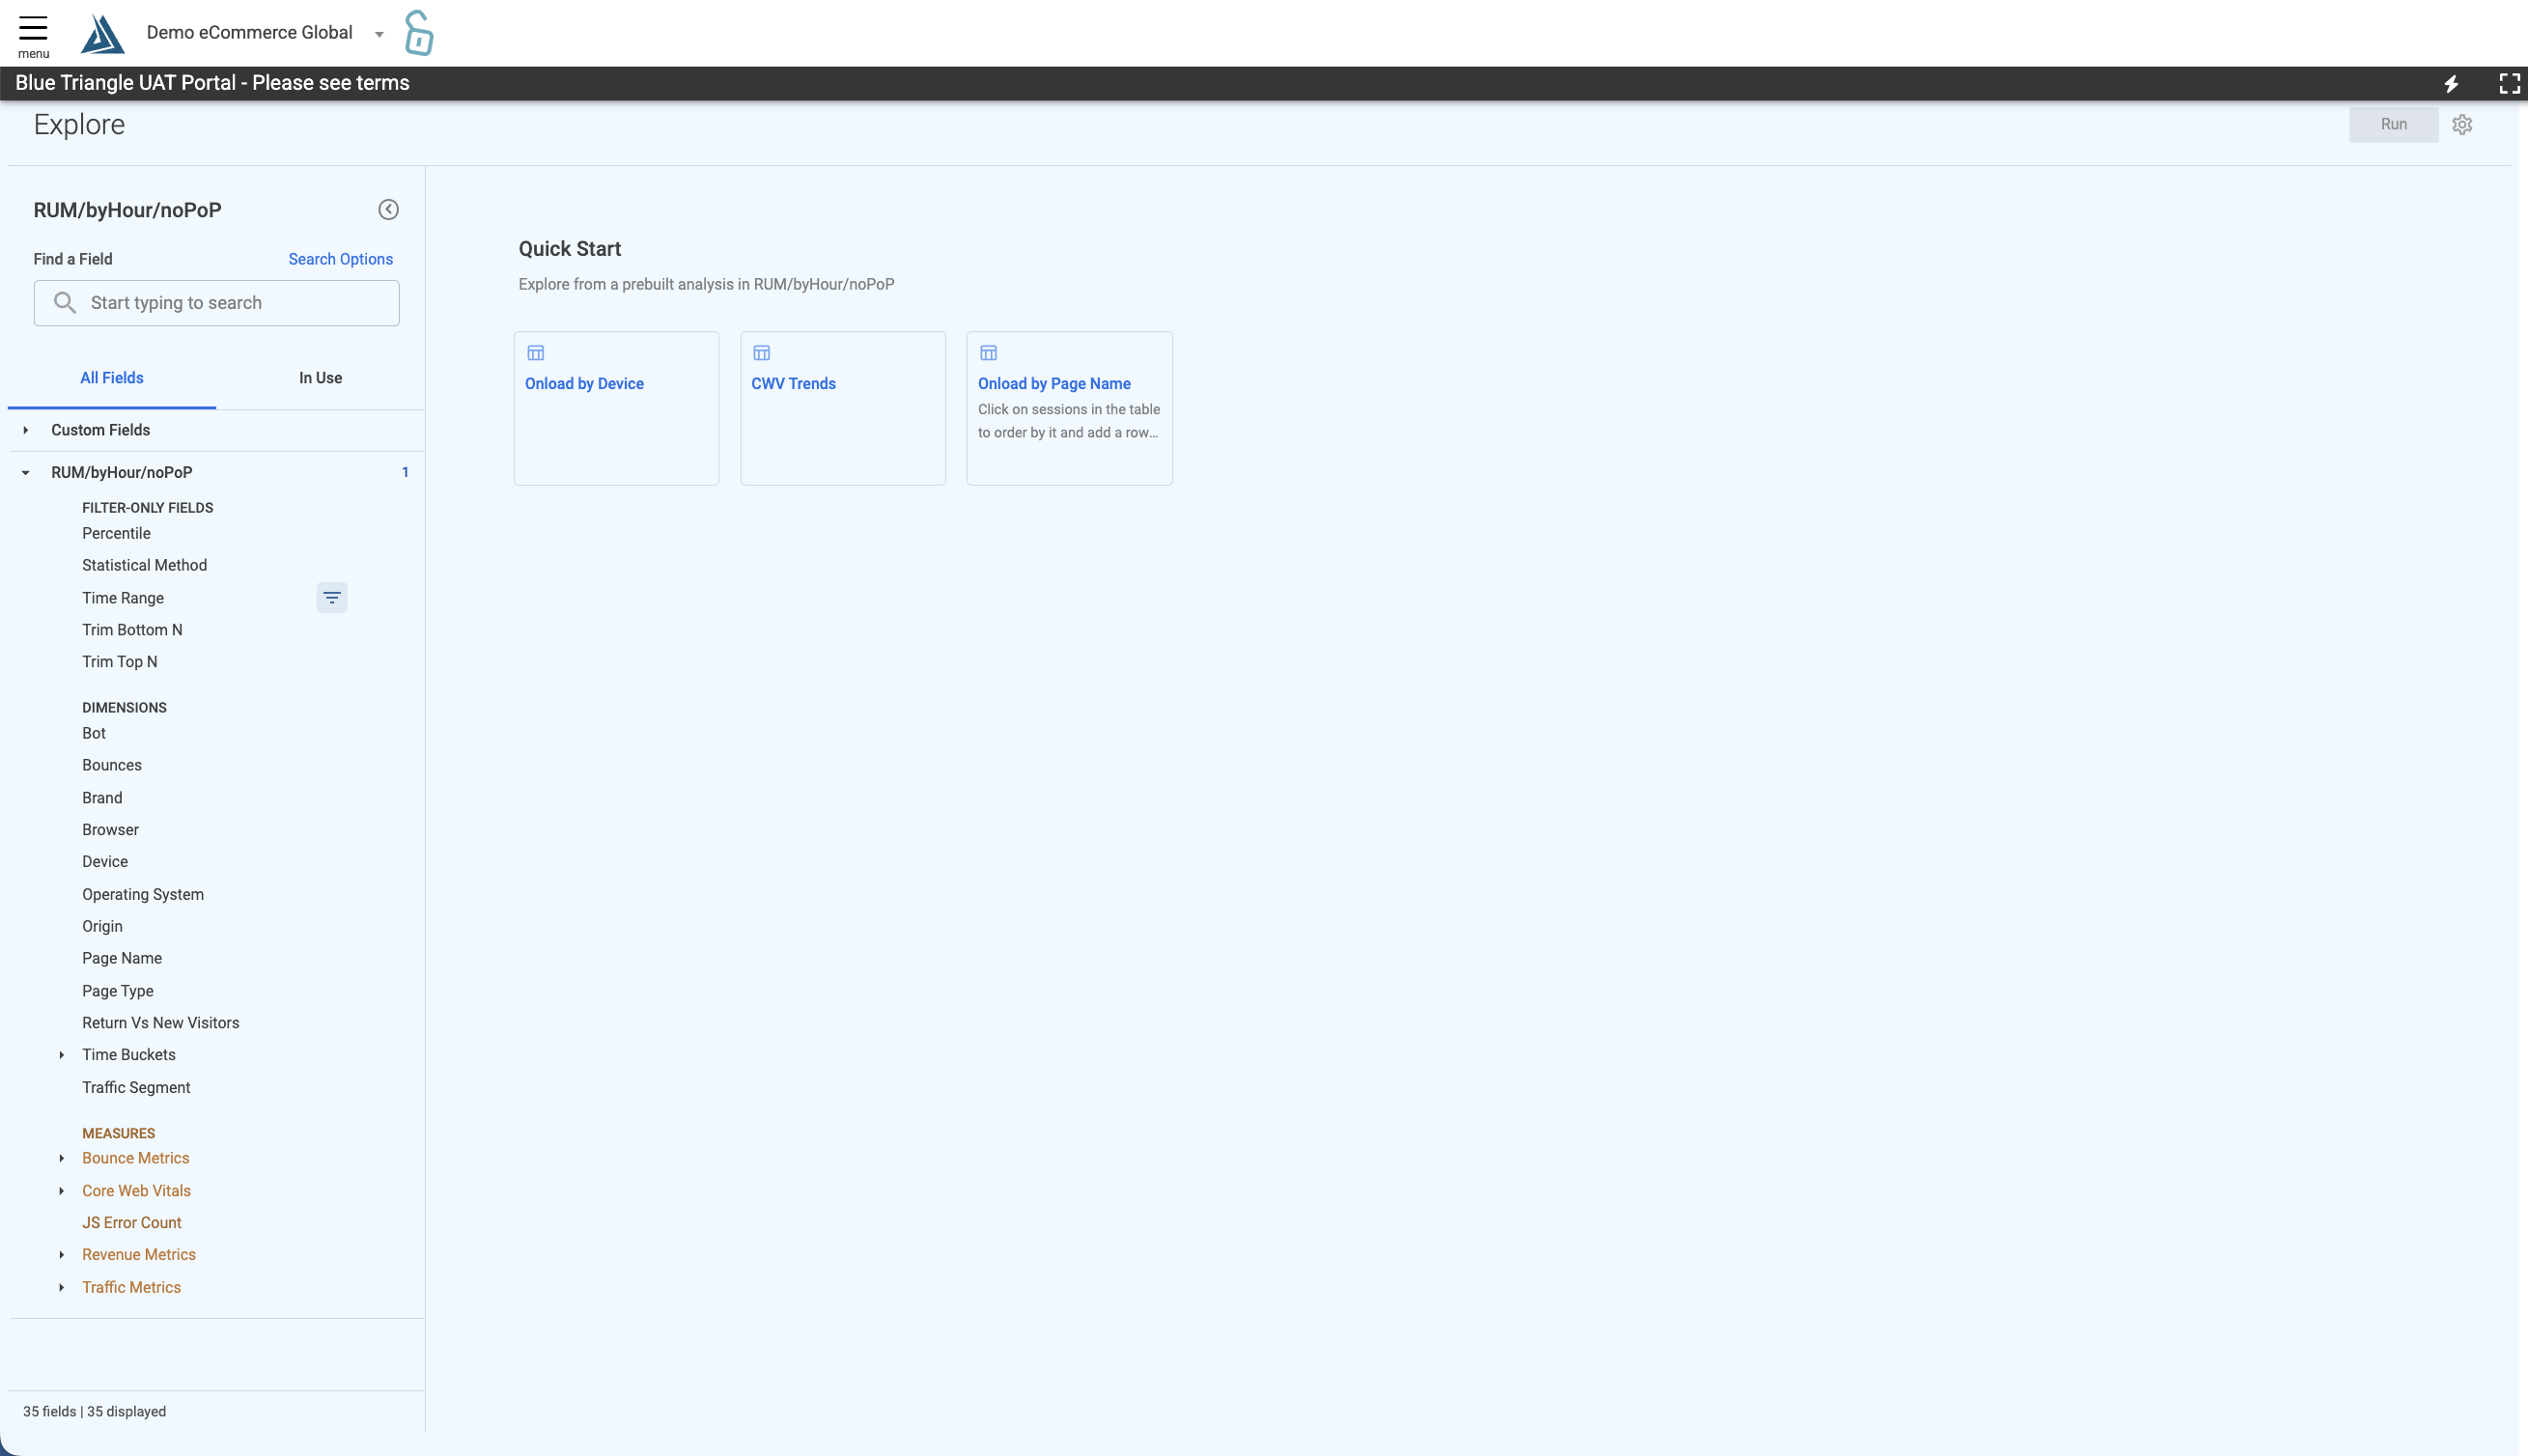Click the search magnifier icon
The width and height of the screenshot is (2528, 1456).
click(65, 303)
